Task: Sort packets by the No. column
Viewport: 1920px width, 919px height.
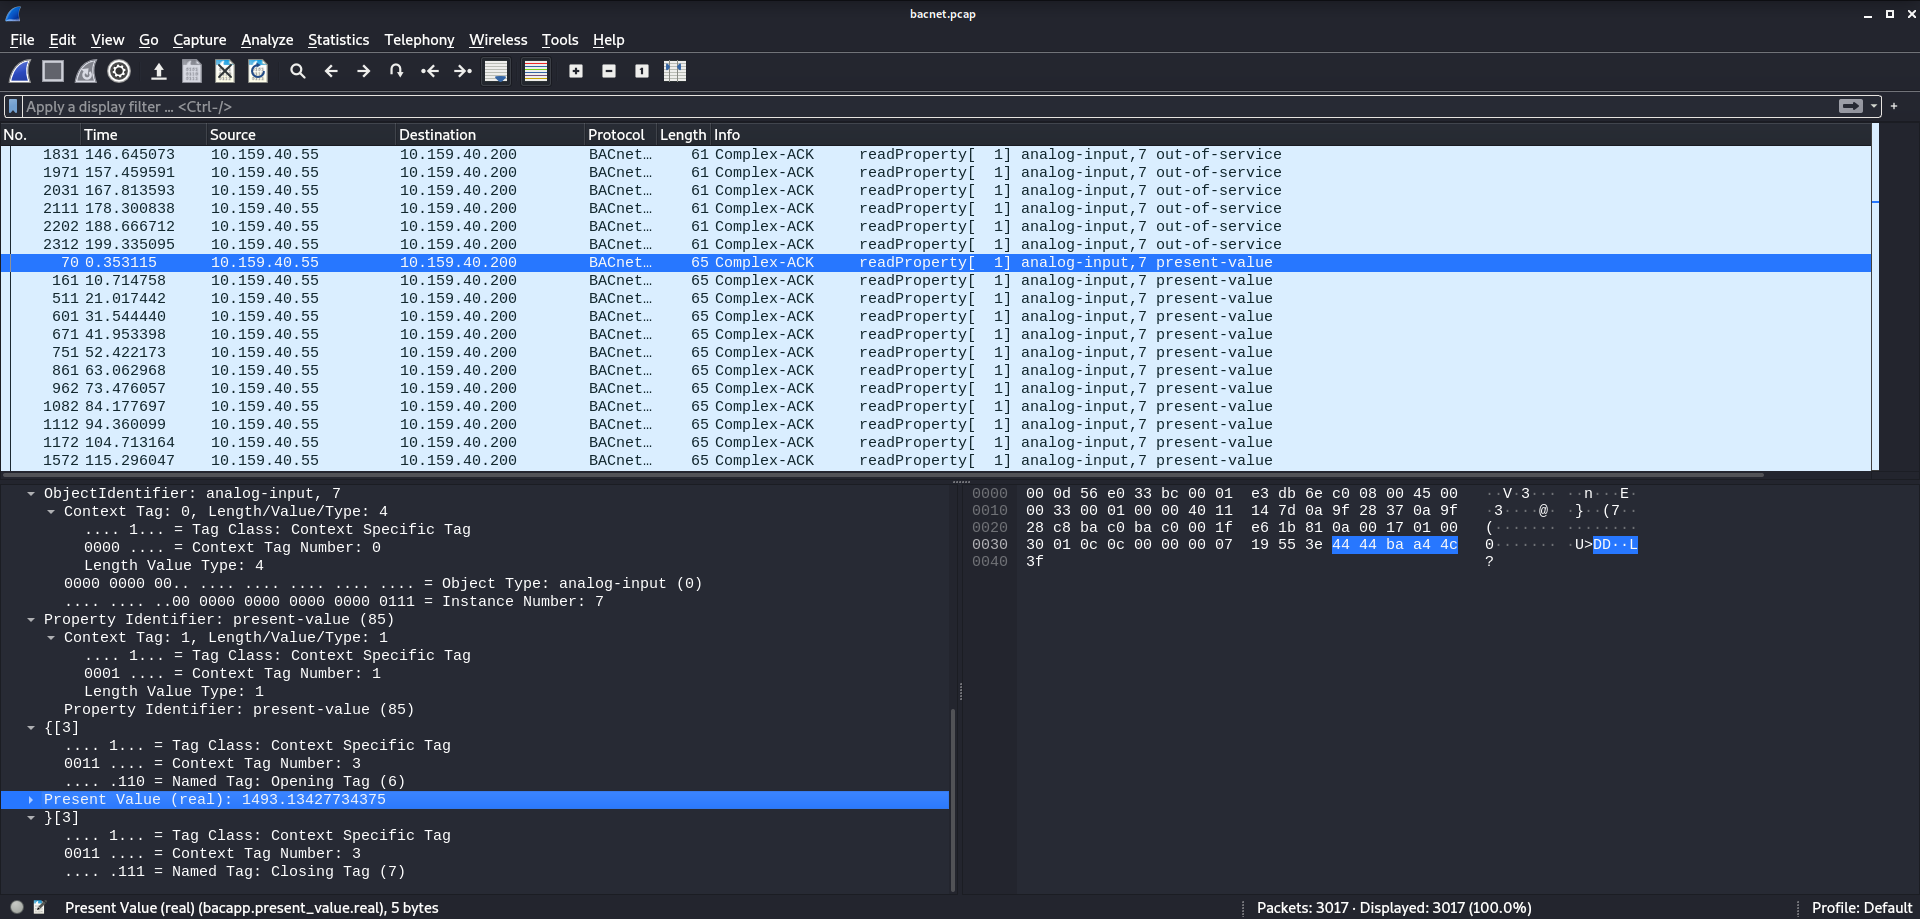Action: [x=40, y=134]
